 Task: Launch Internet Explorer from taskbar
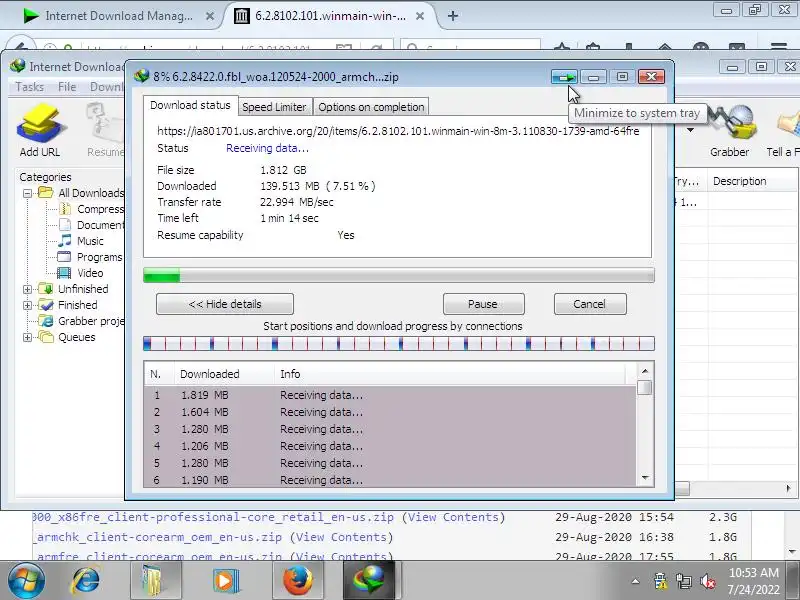86,581
